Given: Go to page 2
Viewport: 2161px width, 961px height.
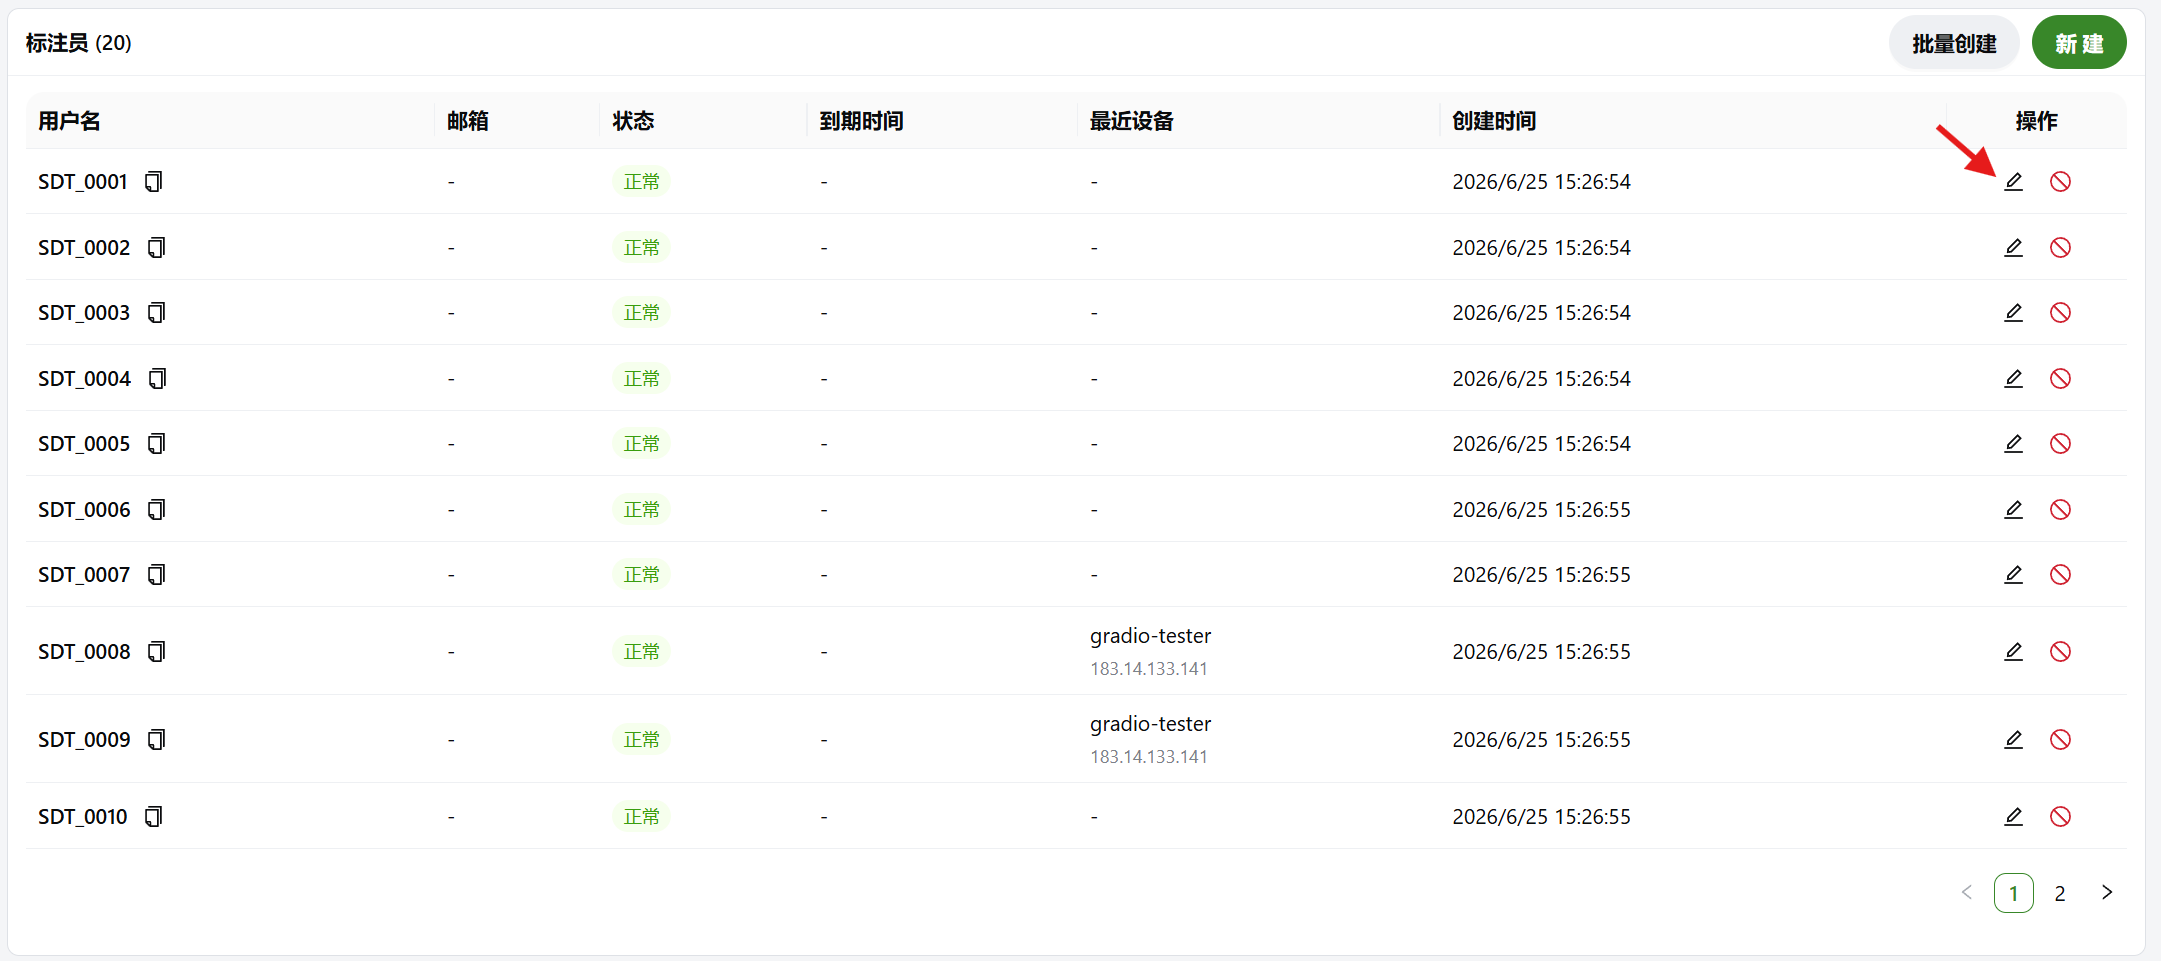Looking at the screenshot, I should pyautogui.click(x=2060, y=893).
